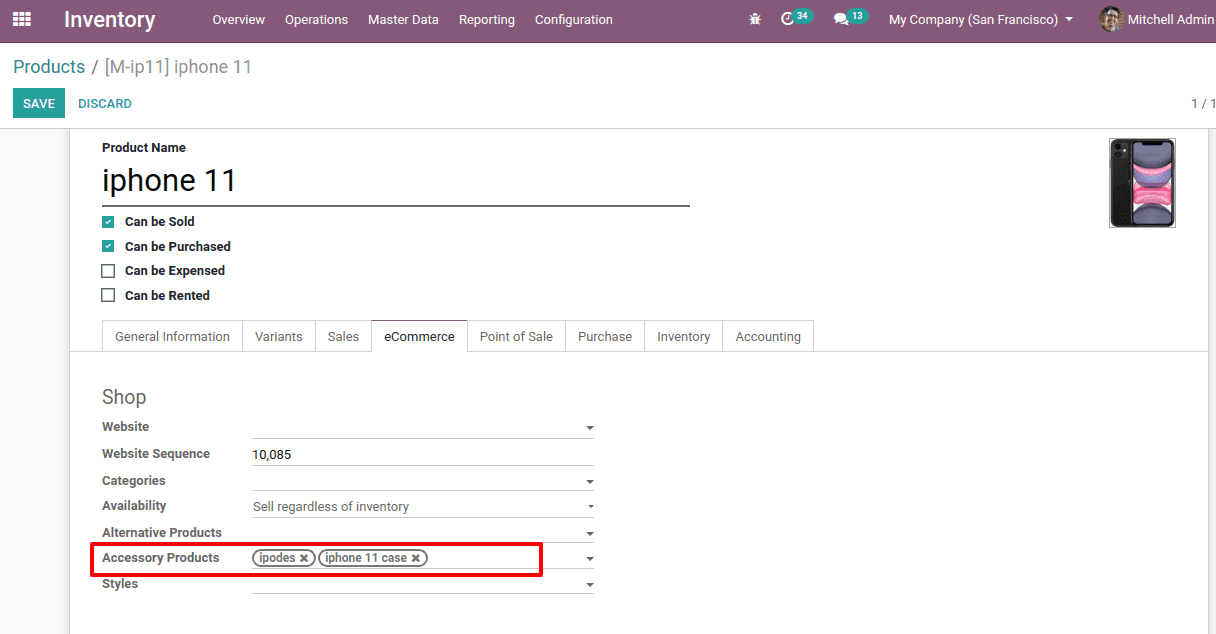
Task: Enable the Can be Expensed checkbox
Action: click(x=108, y=271)
